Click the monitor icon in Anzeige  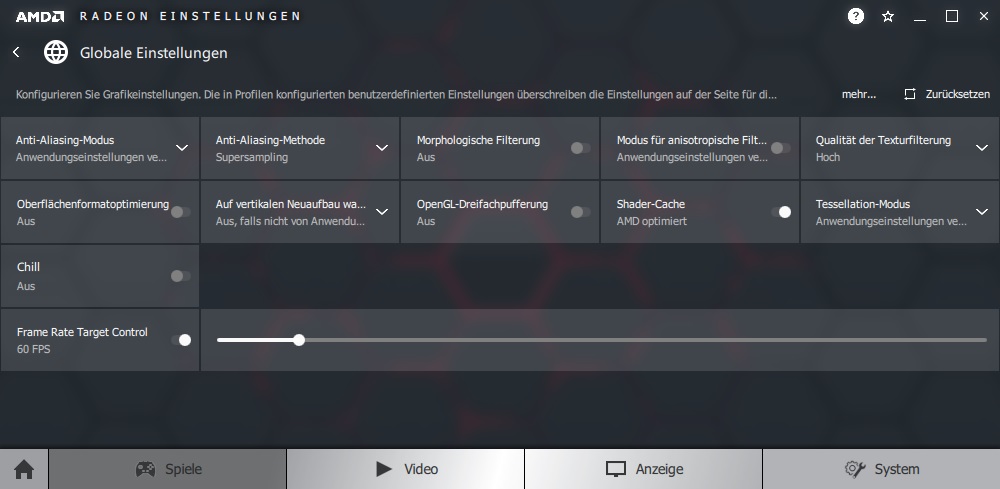pyautogui.click(x=615, y=469)
